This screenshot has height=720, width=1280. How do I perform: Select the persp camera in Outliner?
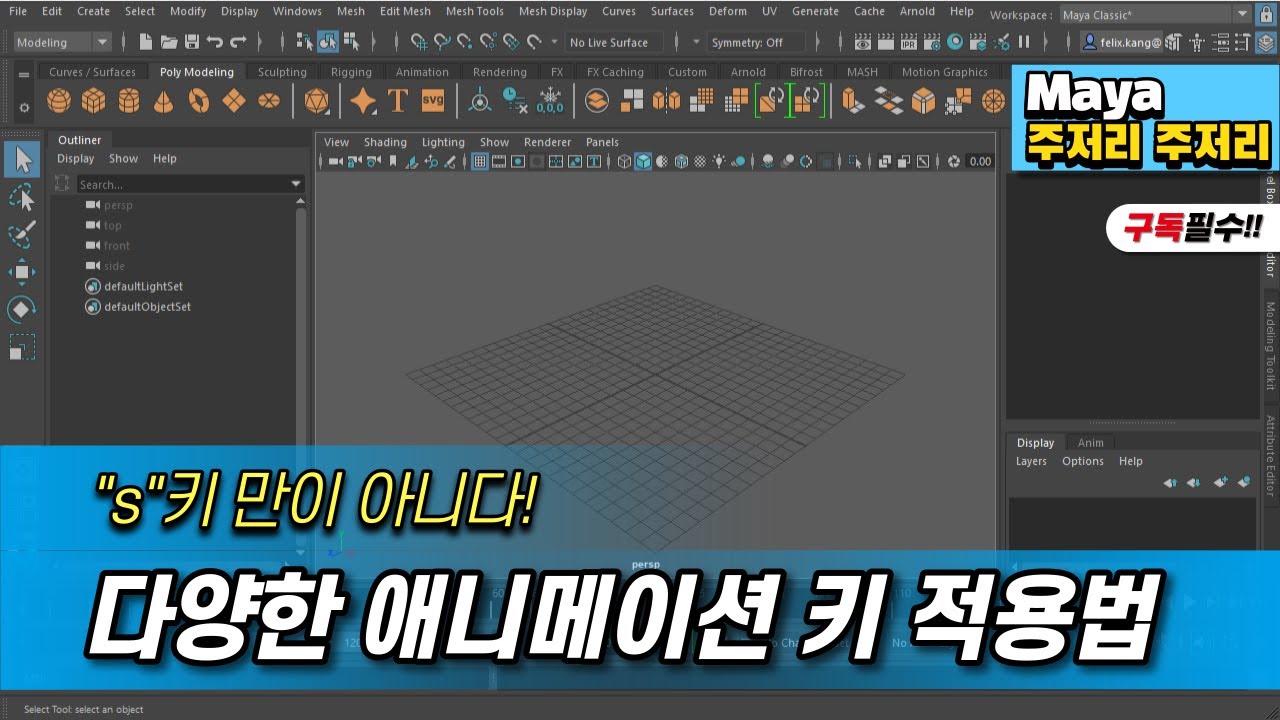coord(109,205)
